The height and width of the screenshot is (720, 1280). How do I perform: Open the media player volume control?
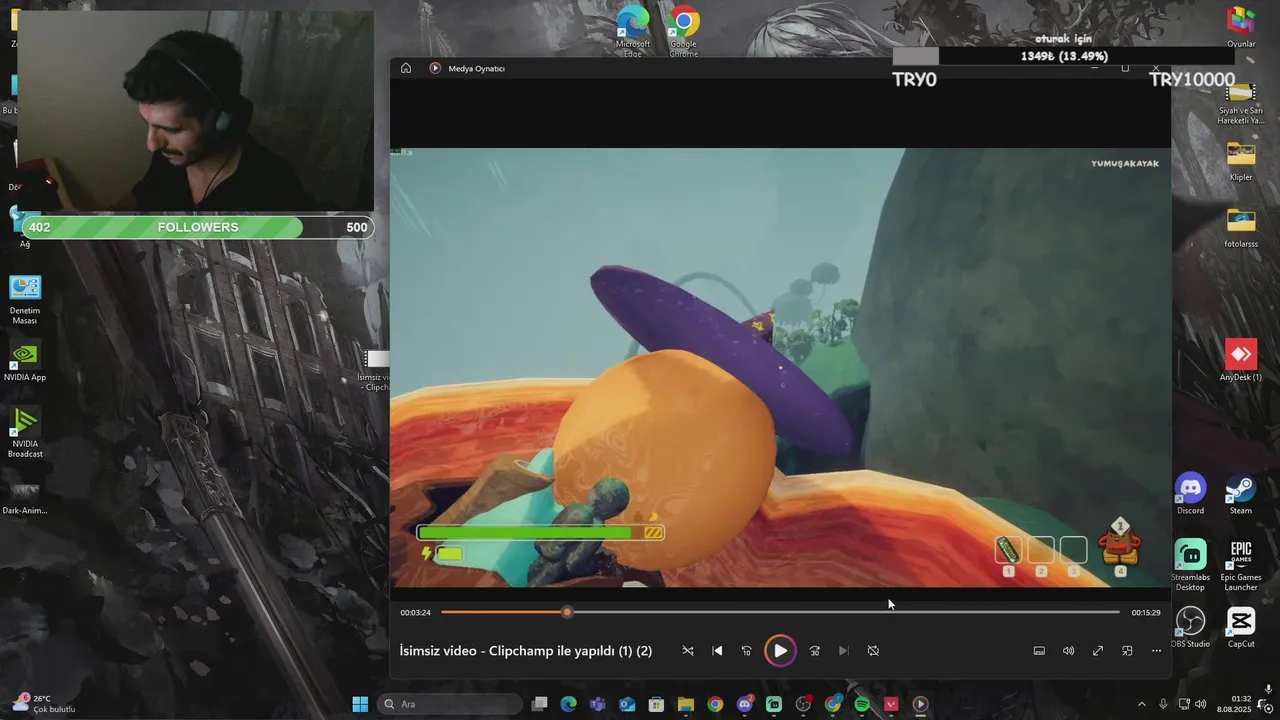click(1068, 651)
